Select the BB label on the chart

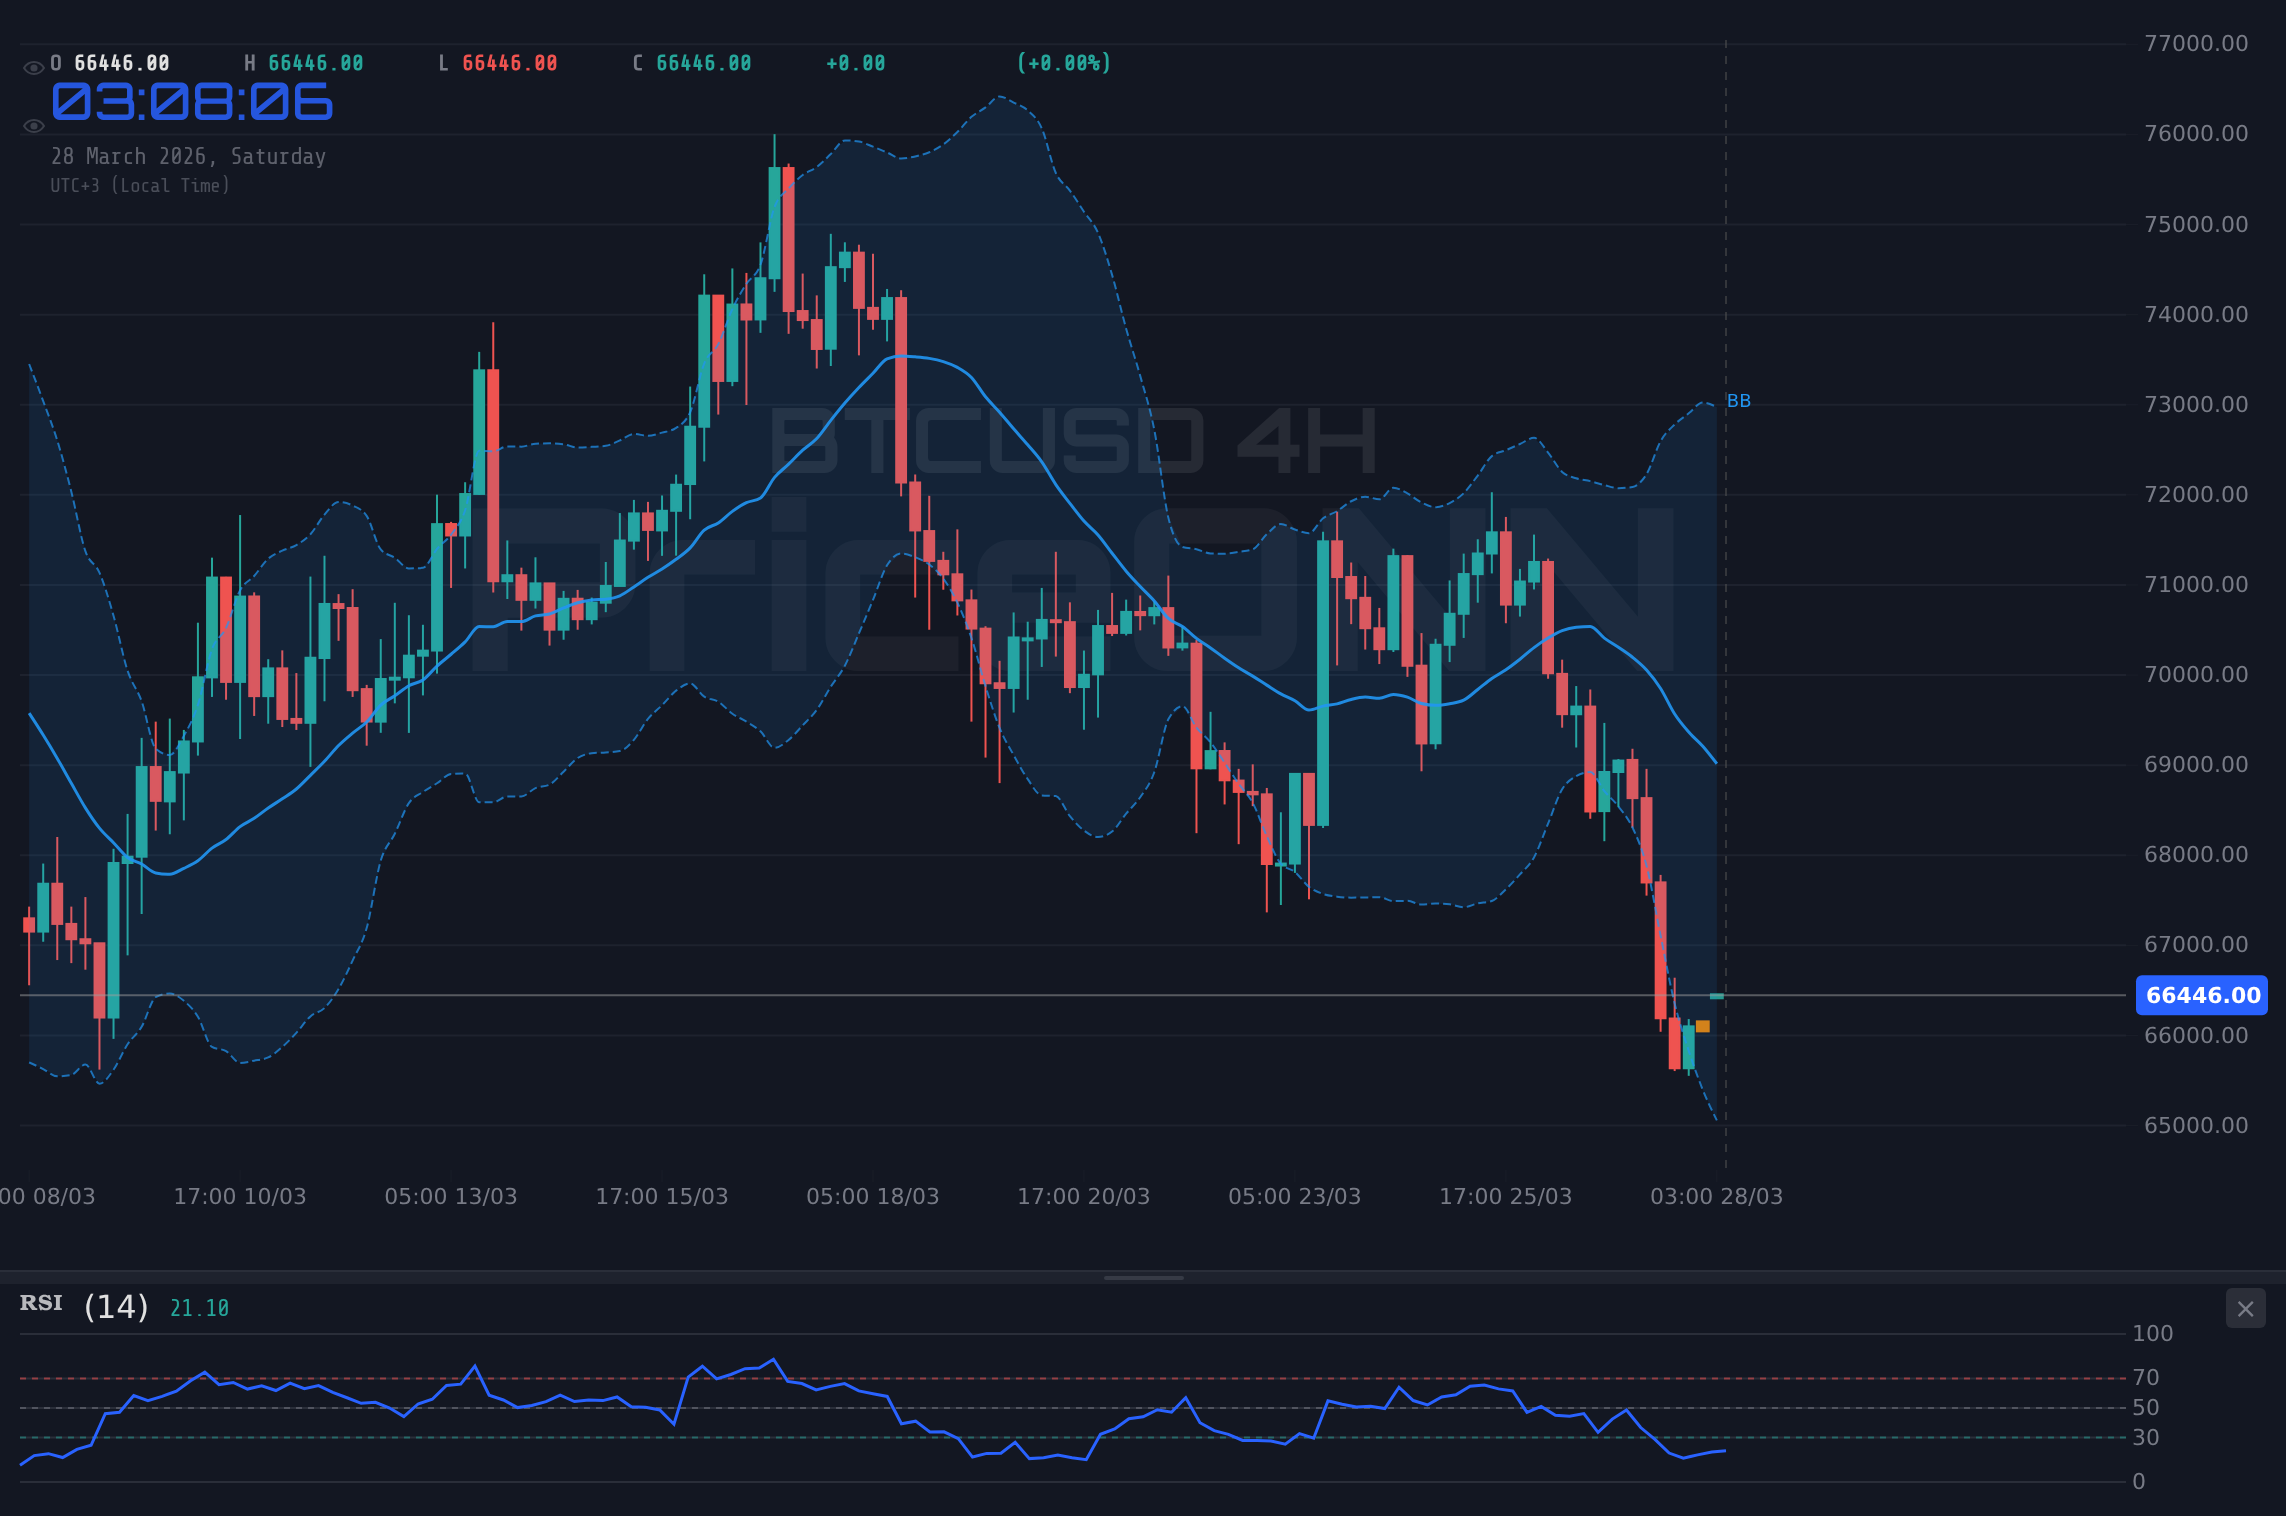[1738, 400]
